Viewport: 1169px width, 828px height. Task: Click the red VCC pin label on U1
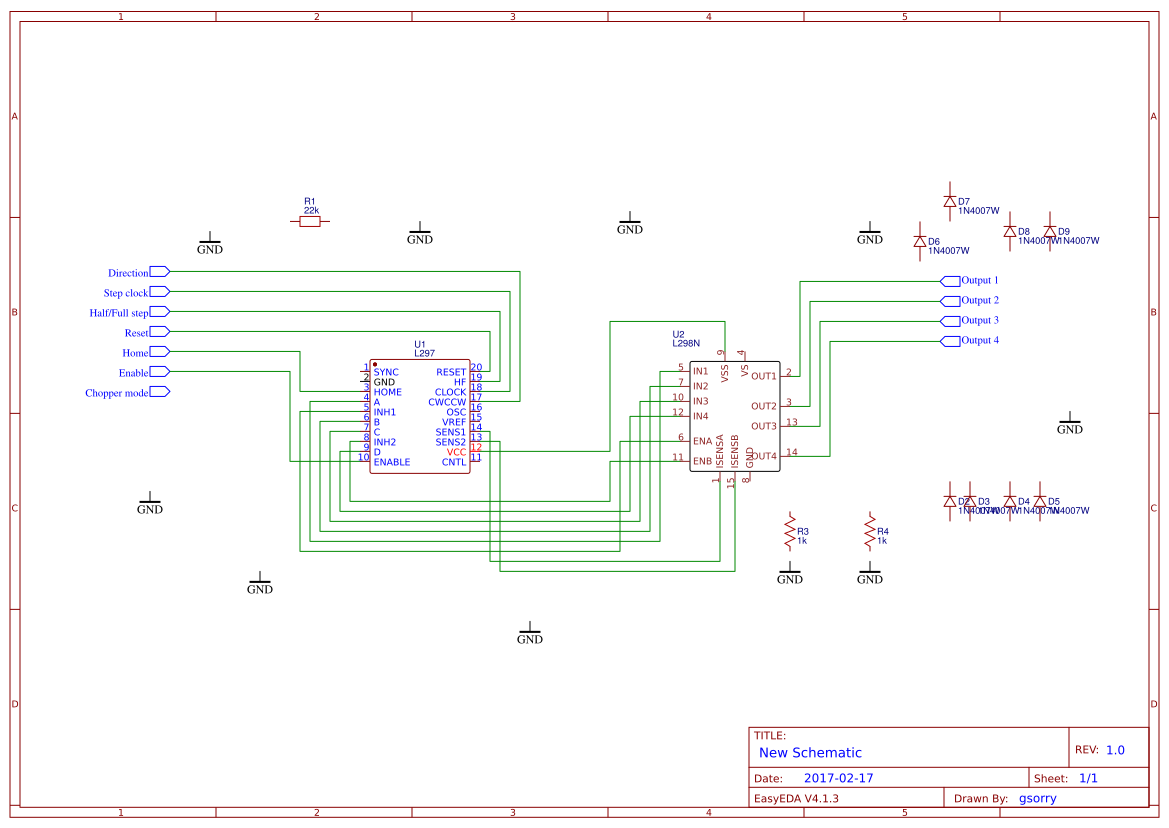(456, 452)
